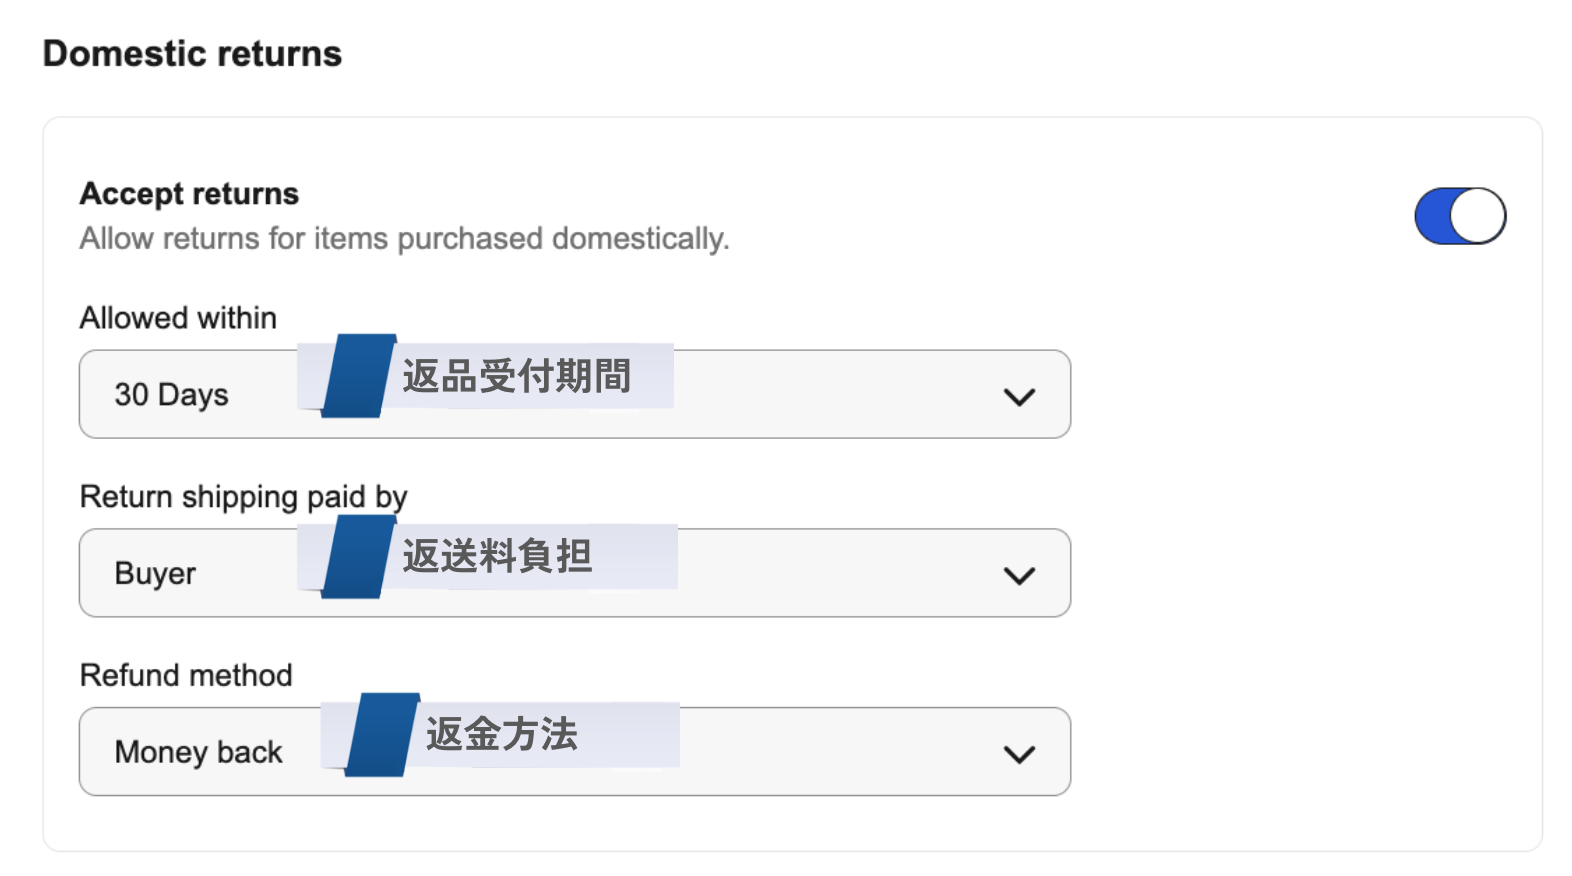Click the Allowed within field label
The height and width of the screenshot is (876, 1572).
coord(178,318)
